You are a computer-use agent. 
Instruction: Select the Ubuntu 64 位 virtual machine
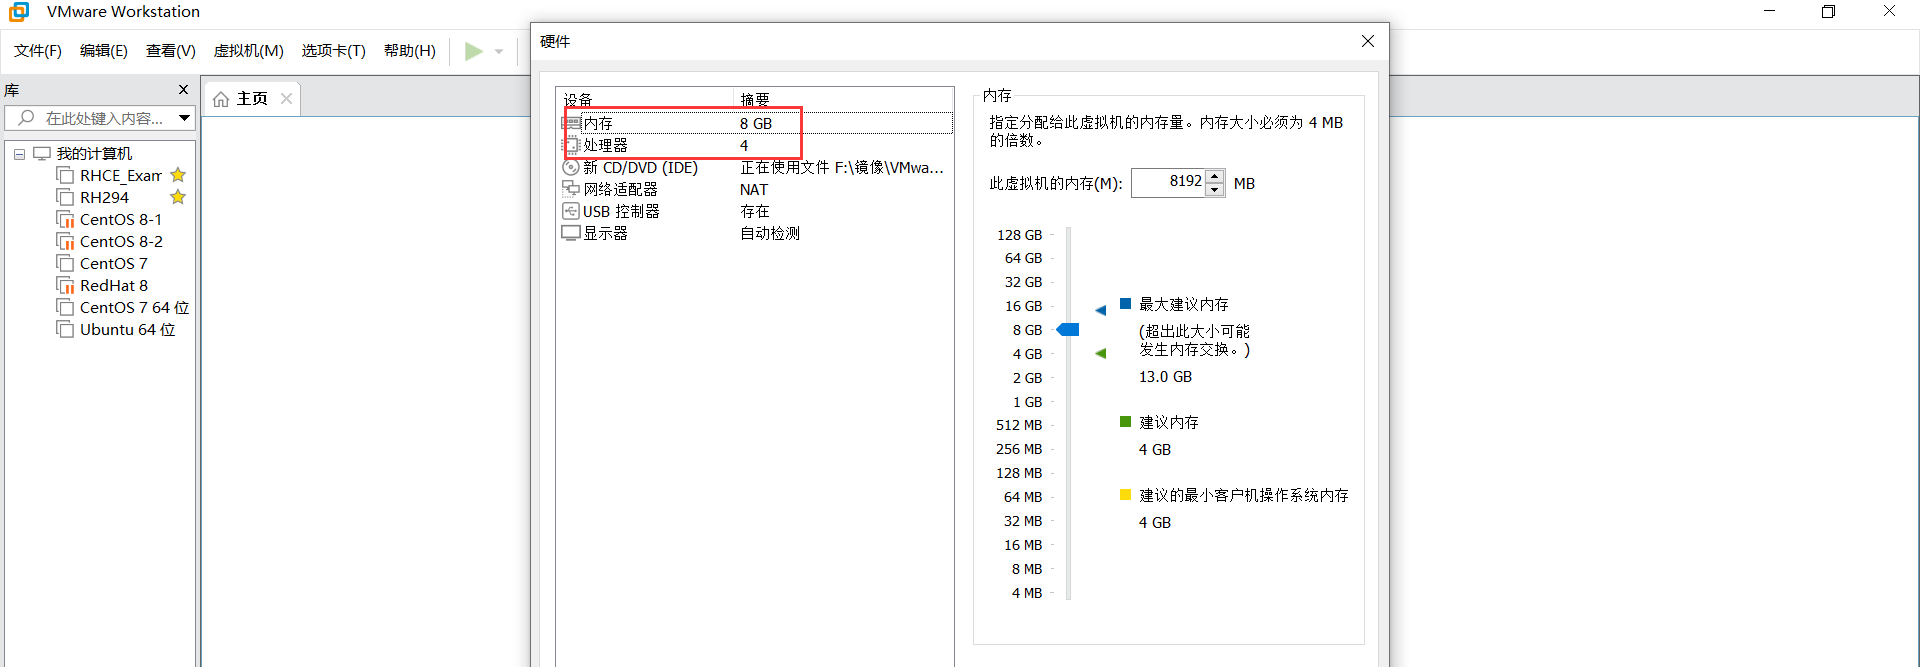[x=127, y=330]
